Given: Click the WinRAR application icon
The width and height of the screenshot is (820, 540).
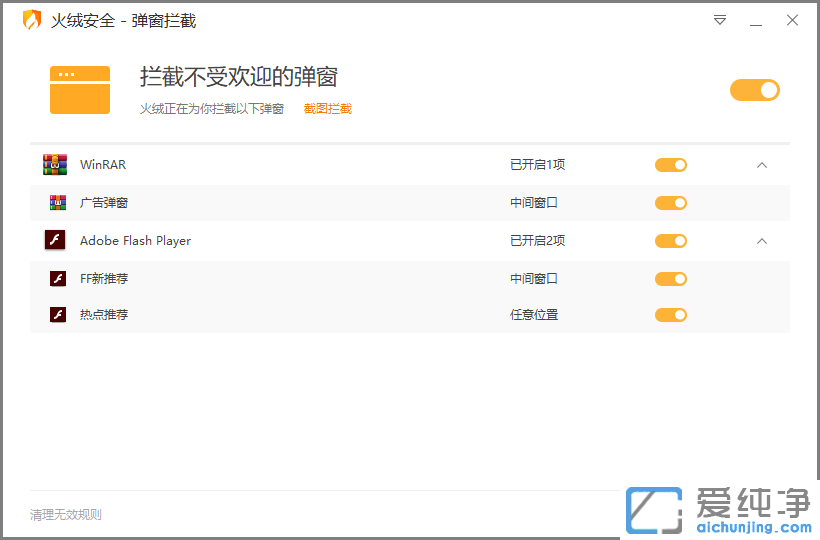Looking at the screenshot, I should [x=55, y=165].
